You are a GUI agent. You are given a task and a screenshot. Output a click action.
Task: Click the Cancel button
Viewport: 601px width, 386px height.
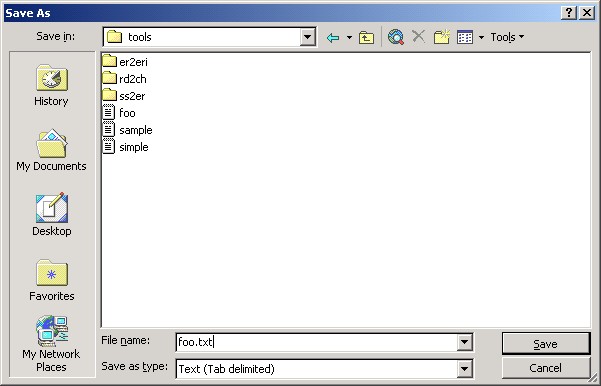(546, 368)
